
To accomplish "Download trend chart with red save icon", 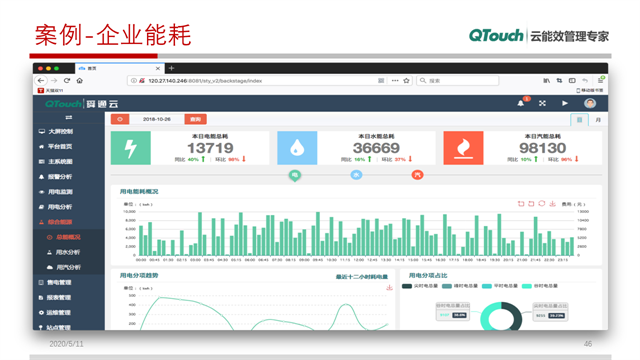I will [x=389, y=288].
